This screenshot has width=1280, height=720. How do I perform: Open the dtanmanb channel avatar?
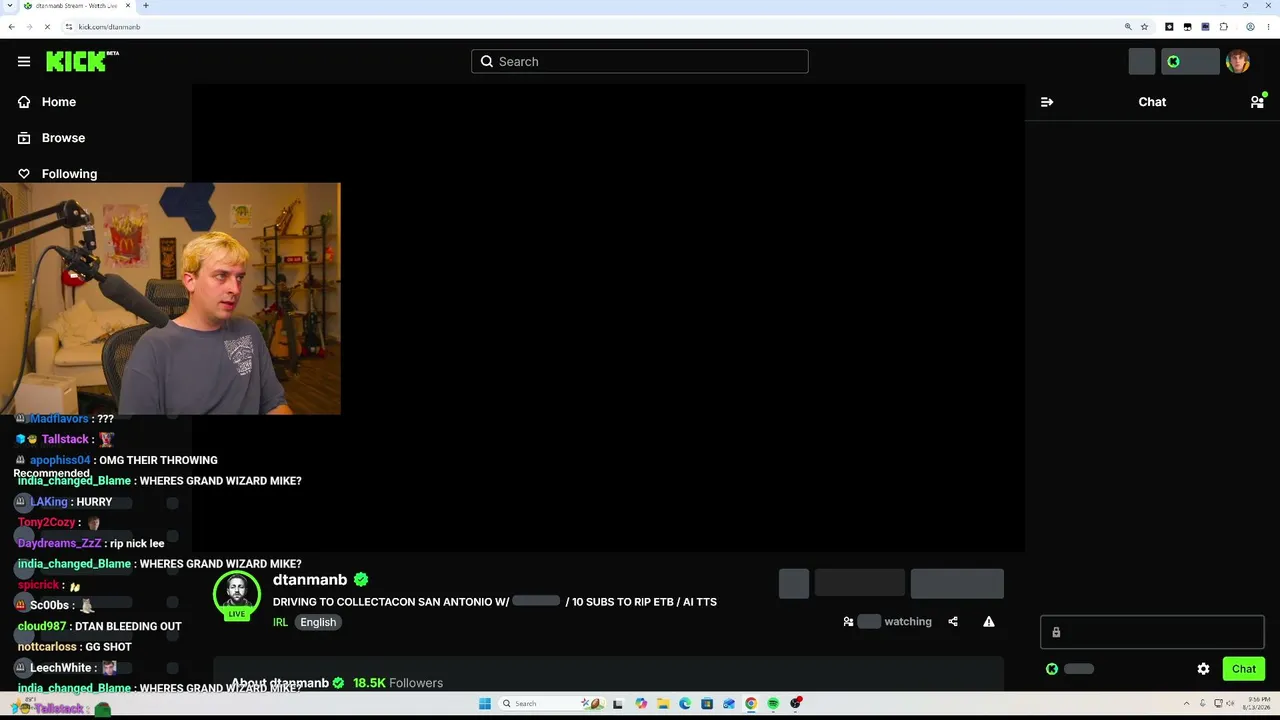tap(237, 594)
